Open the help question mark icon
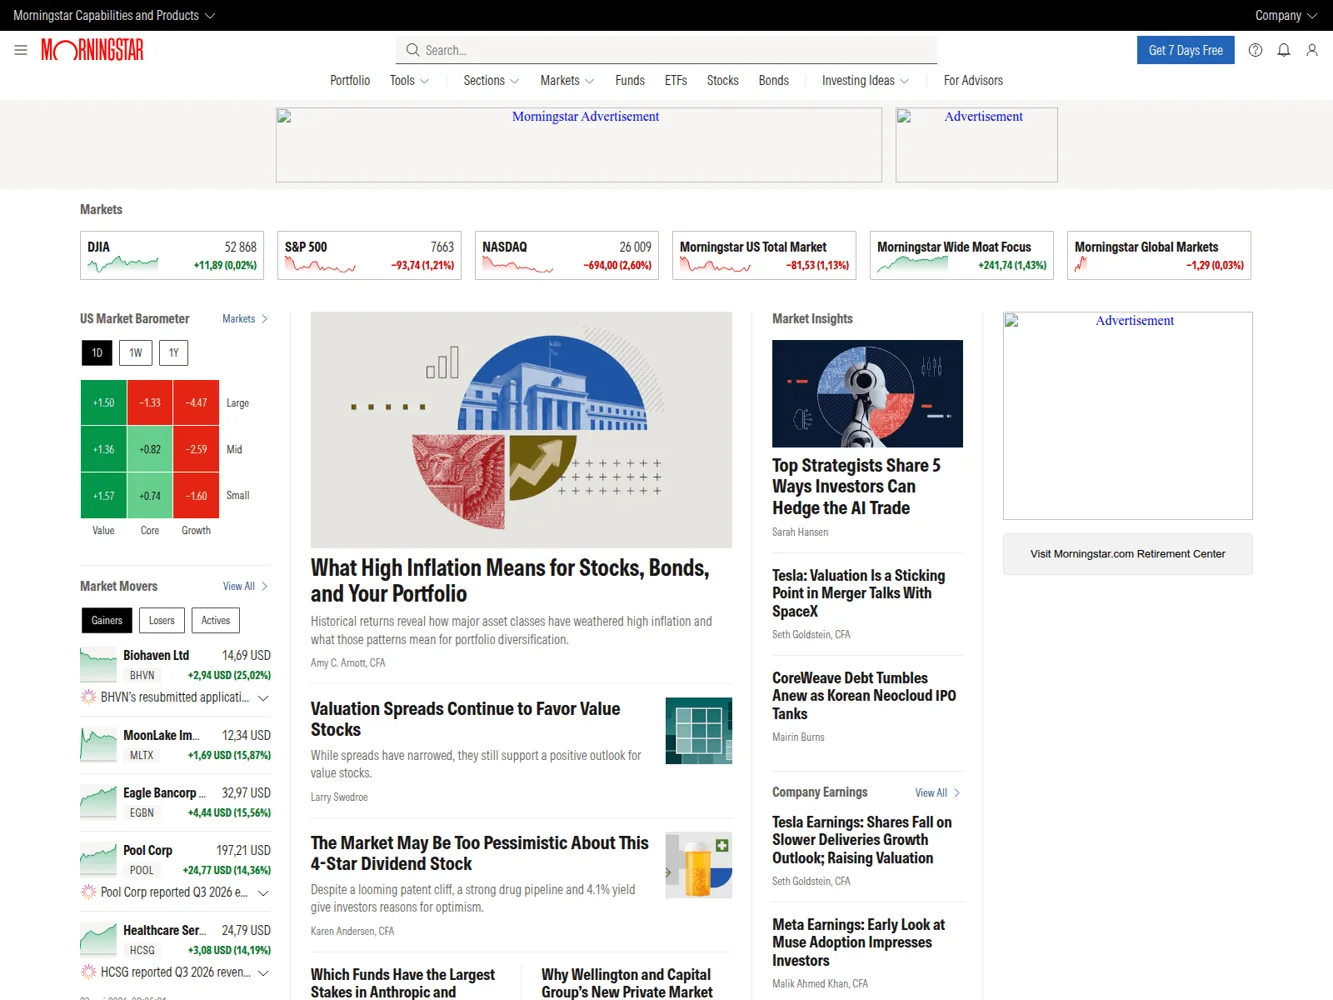 pos(1255,50)
